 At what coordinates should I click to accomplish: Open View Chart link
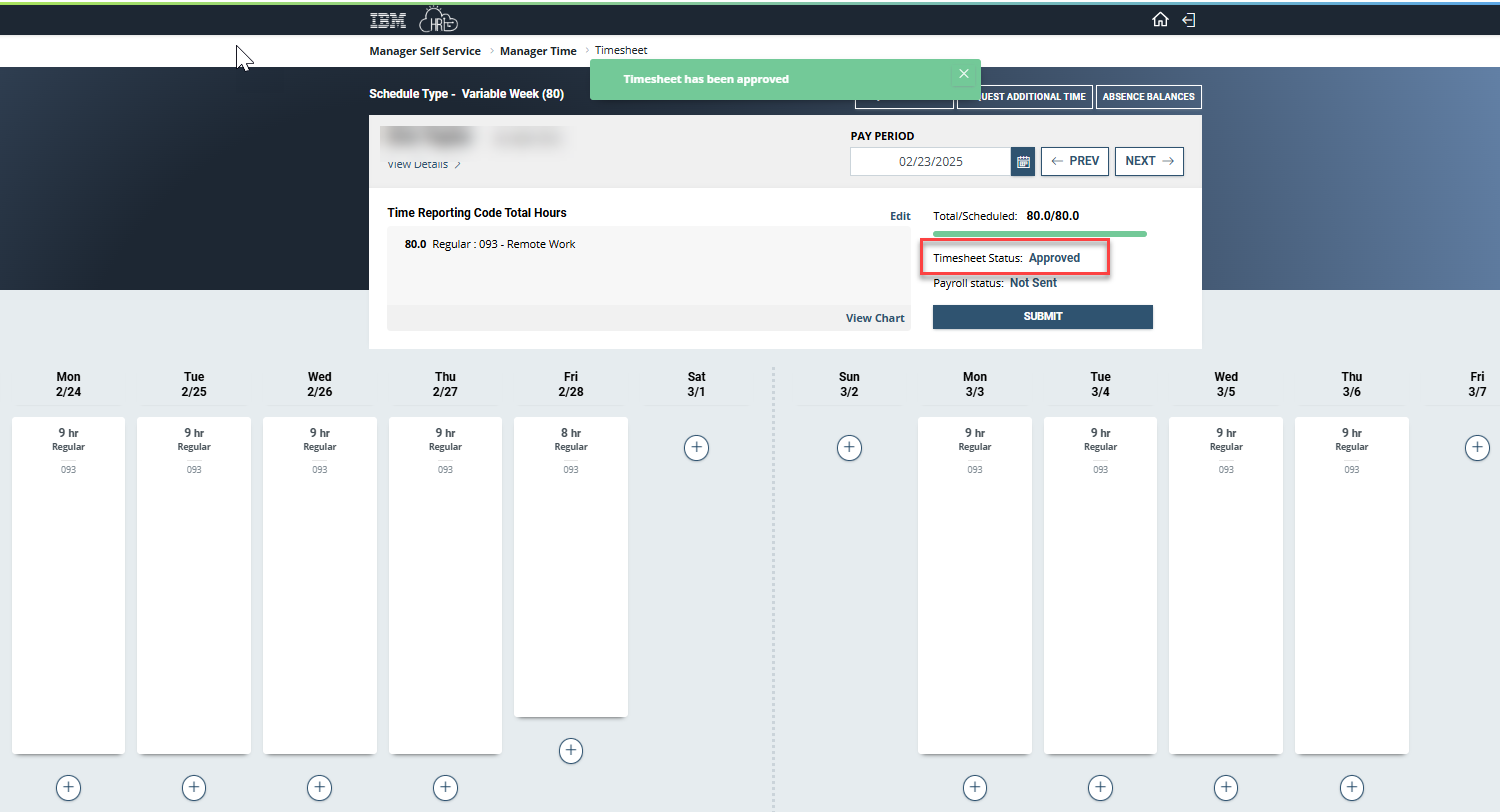click(x=875, y=318)
